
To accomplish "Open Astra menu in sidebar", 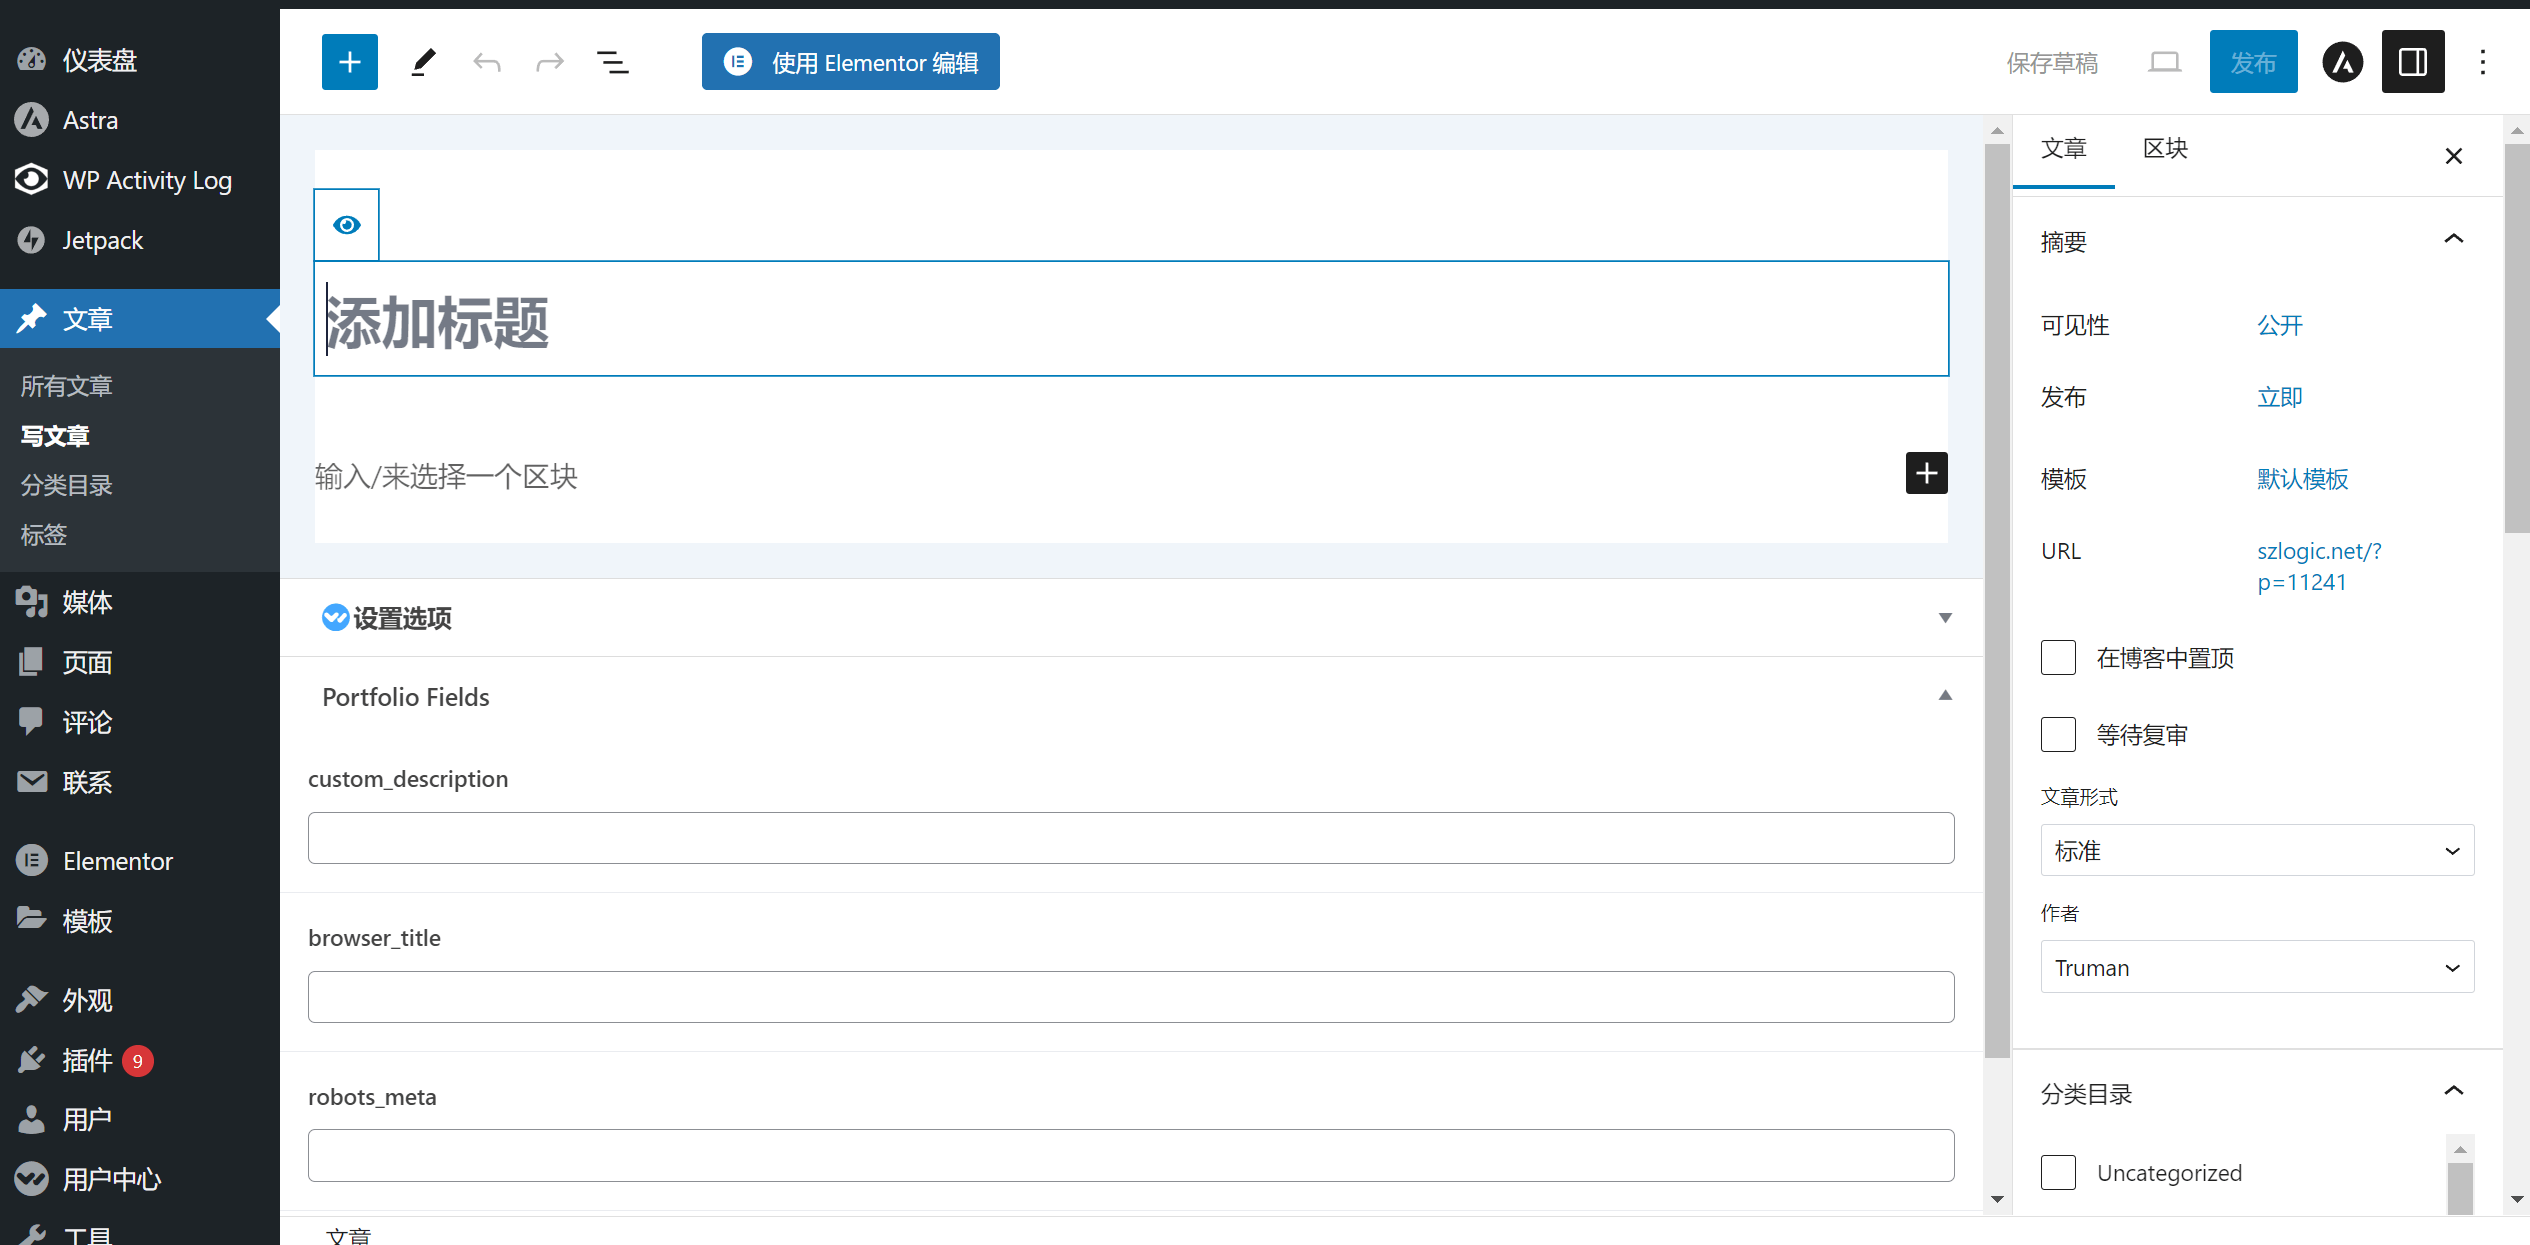I will 140,120.
